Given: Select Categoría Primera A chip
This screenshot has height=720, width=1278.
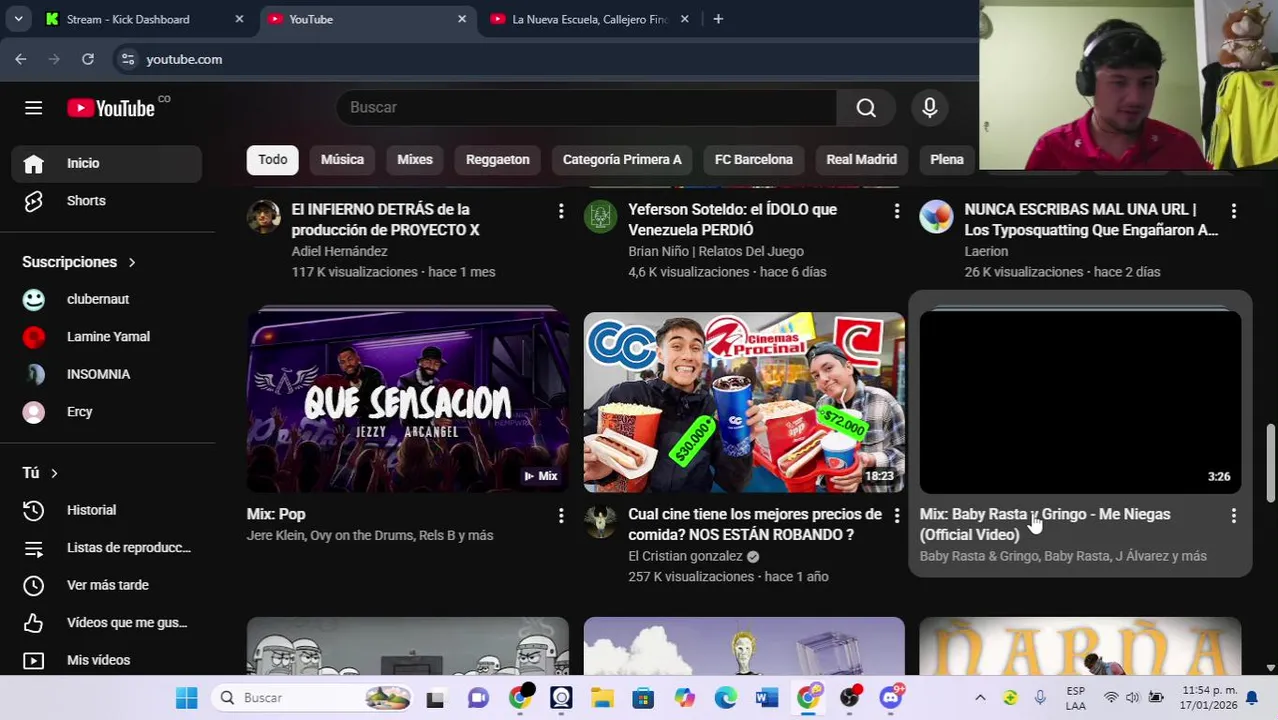Looking at the screenshot, I should point(622,160).
